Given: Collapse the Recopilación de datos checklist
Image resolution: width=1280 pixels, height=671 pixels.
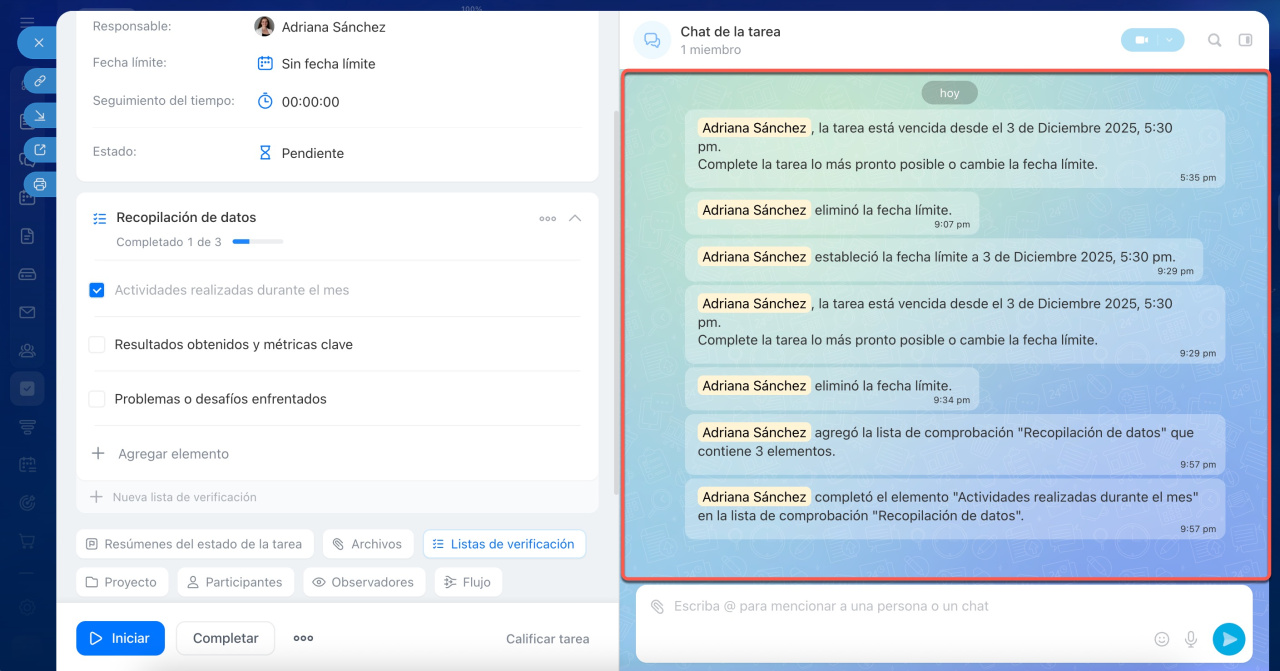Looking at the screenshot, I should pos(575,218).
